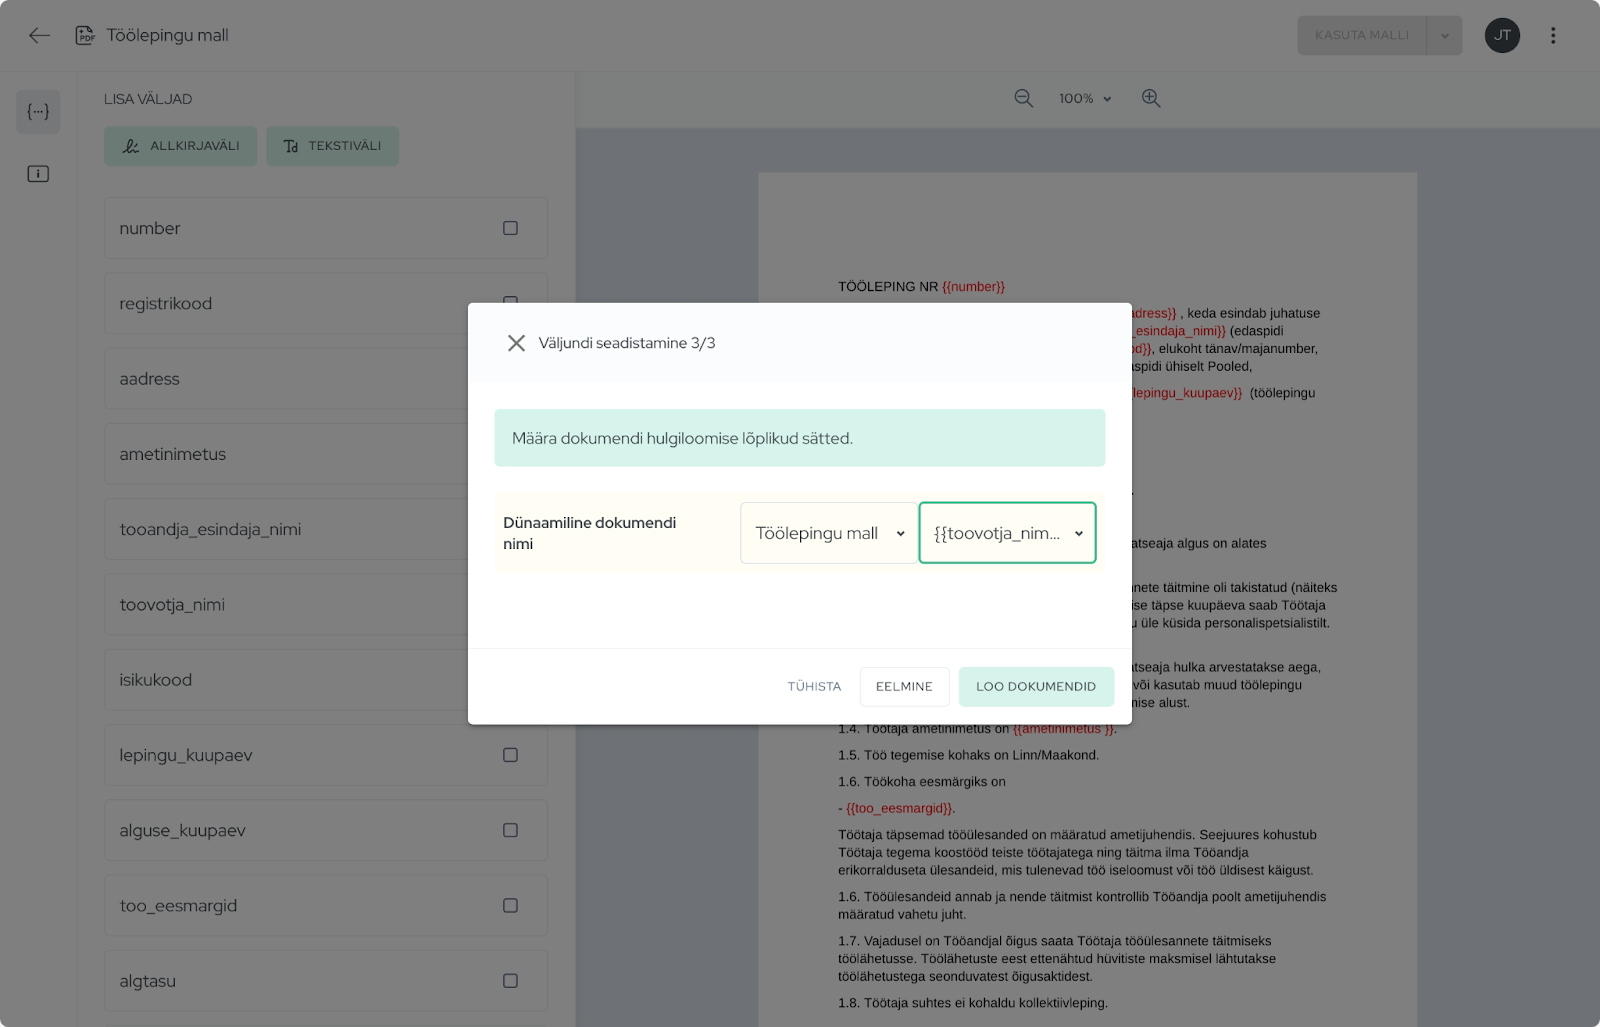
Task: Click the zoom in magnifier icon
Action: pyautogui.click(x=1151, y=98)
